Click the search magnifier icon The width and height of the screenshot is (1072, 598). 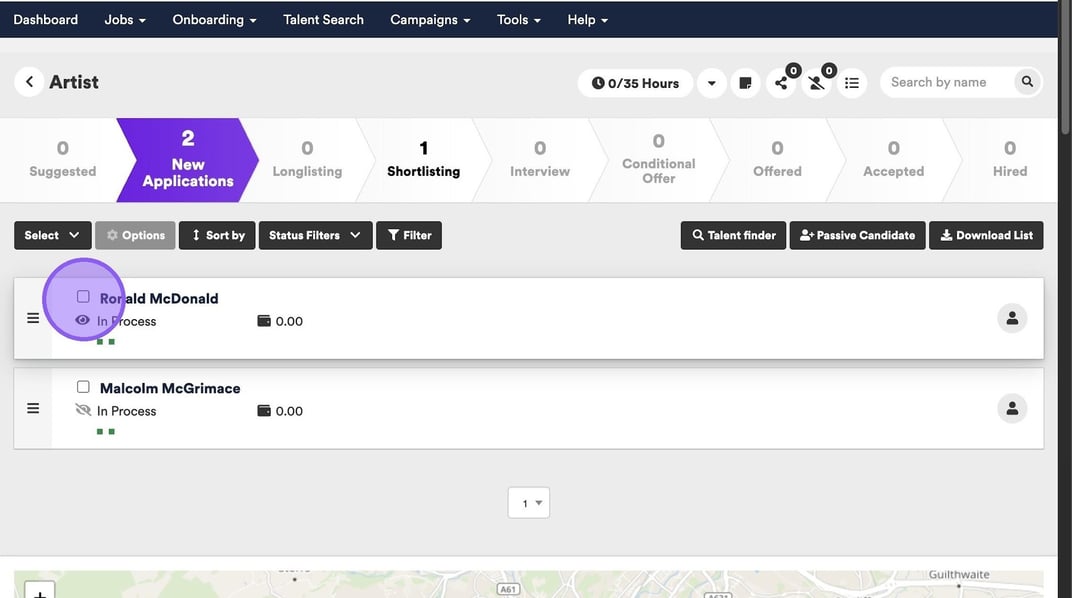pyautogui.click(x=1026, y=82)
